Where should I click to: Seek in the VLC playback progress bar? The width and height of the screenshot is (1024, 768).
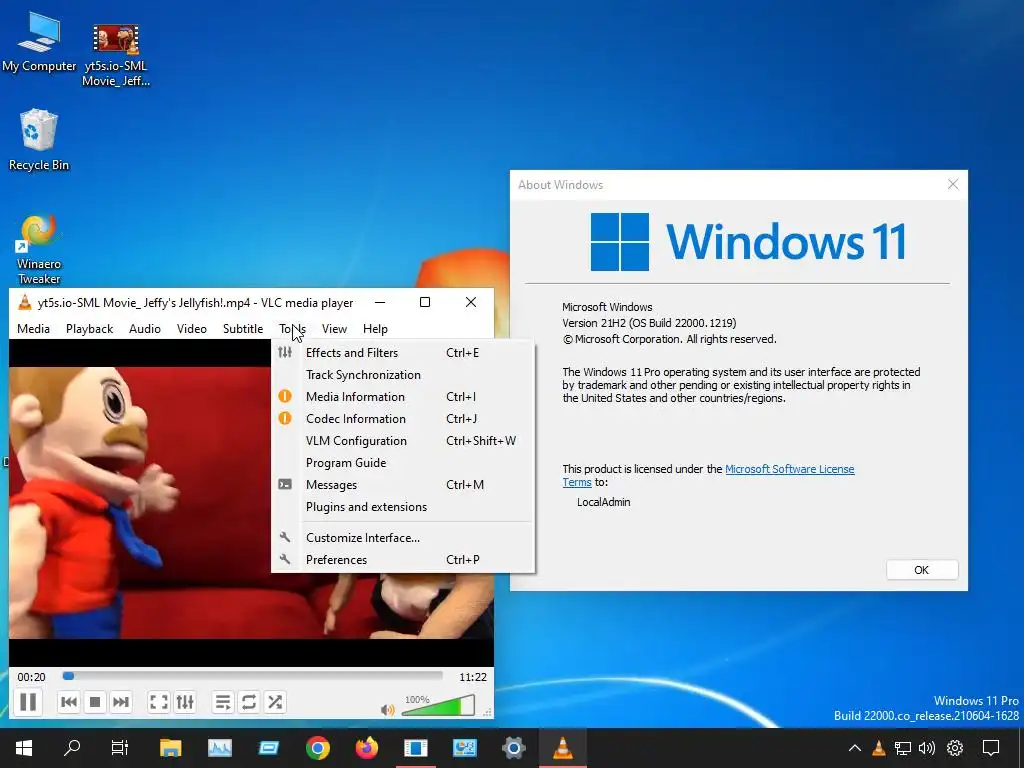click(x=253, y=676)
